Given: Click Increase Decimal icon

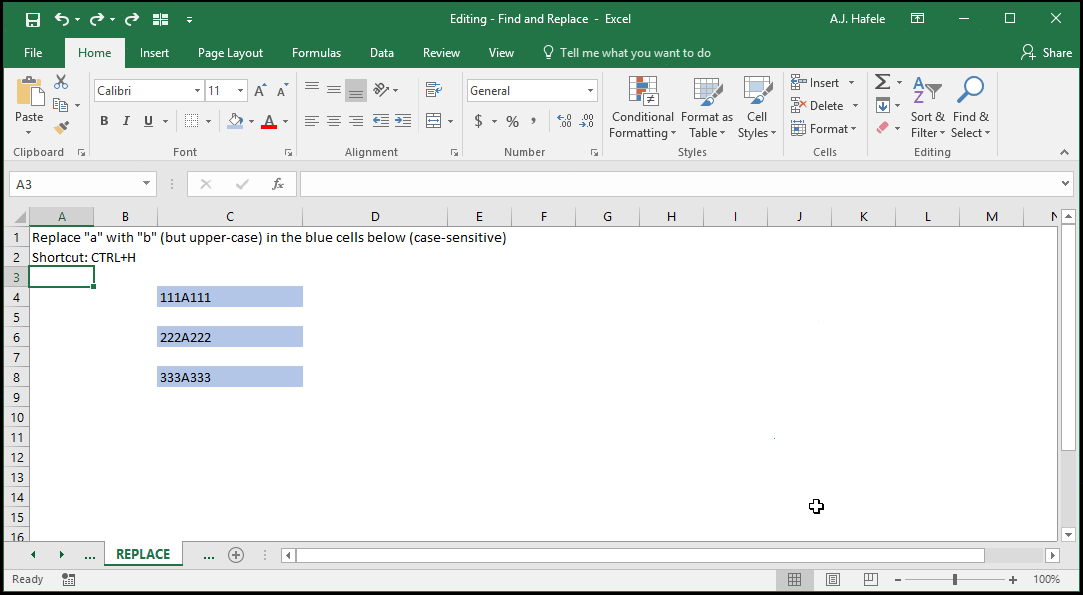Looking at the screenshot, I should tap(564, 121).
